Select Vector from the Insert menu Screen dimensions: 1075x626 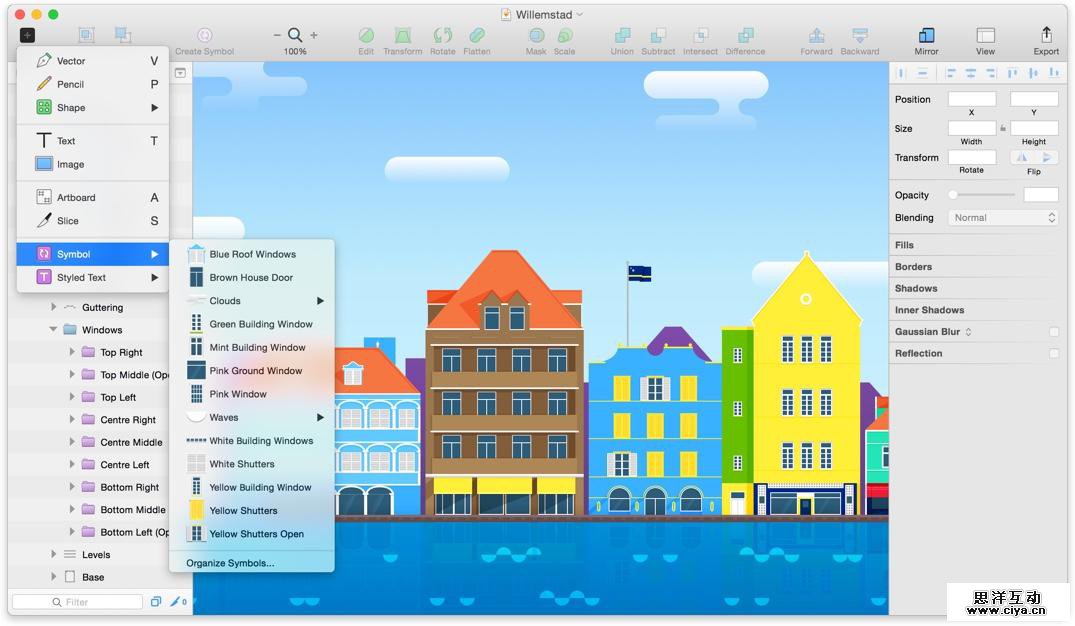(x=71, y=61)
